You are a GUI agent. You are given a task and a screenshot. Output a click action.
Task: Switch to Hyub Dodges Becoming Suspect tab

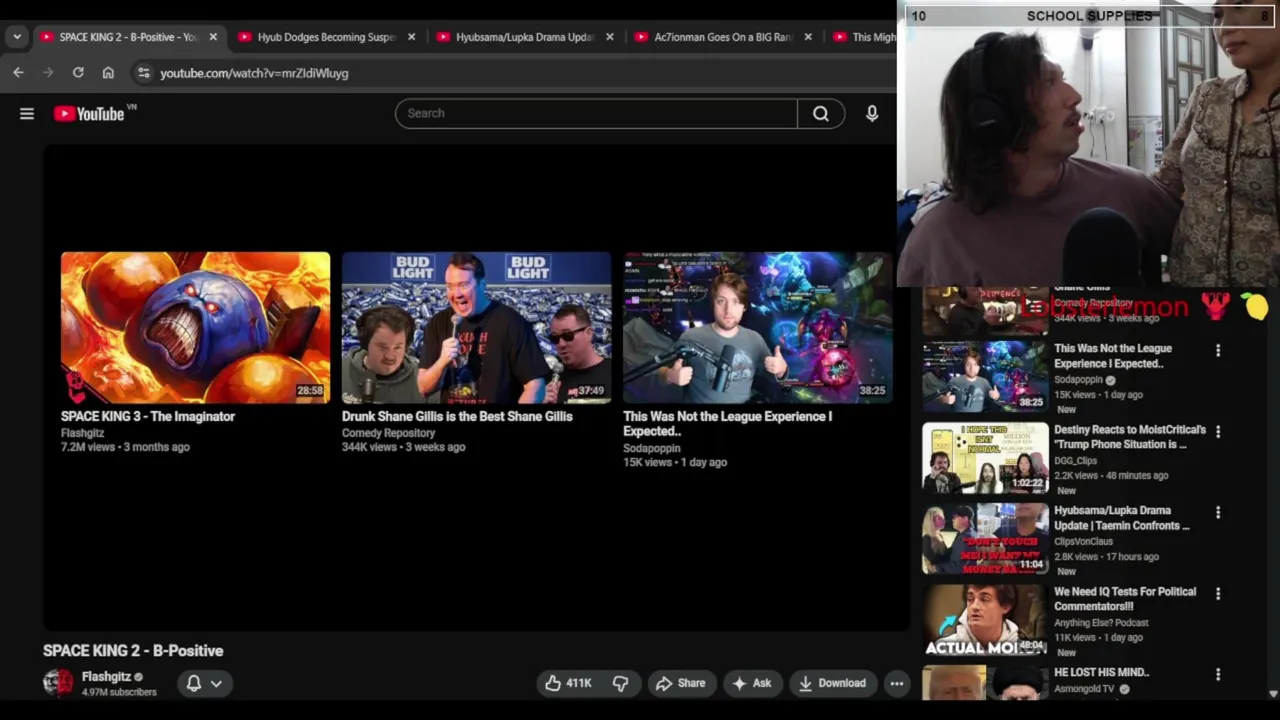tap(326, 37)
